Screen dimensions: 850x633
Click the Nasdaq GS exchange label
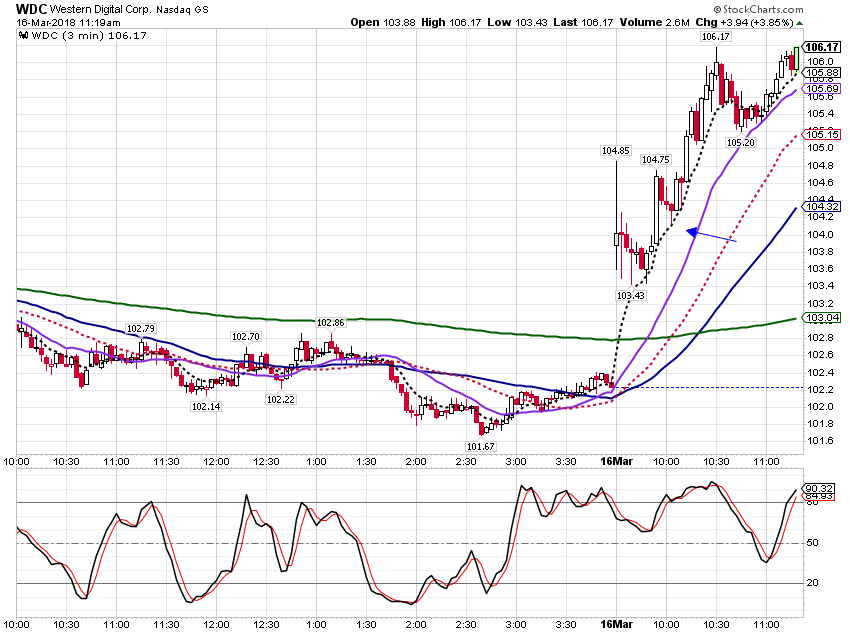coord(183,10)
